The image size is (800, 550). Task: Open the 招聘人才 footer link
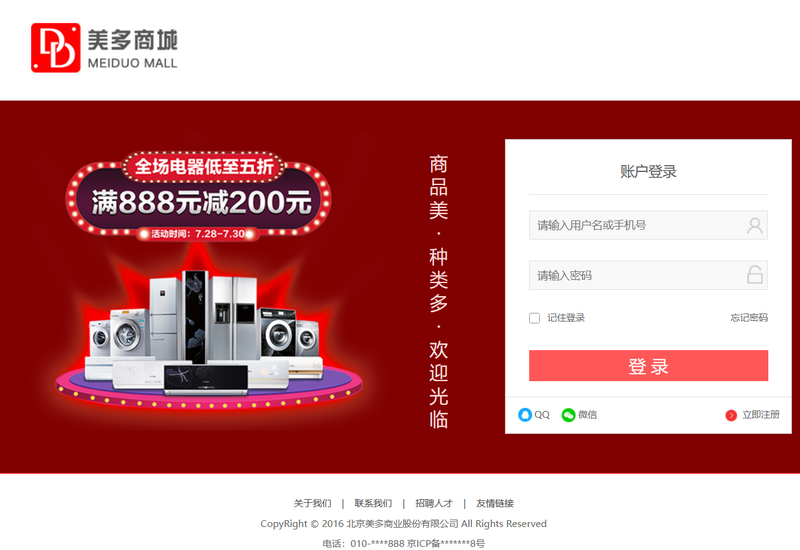[x=434, y=504]
